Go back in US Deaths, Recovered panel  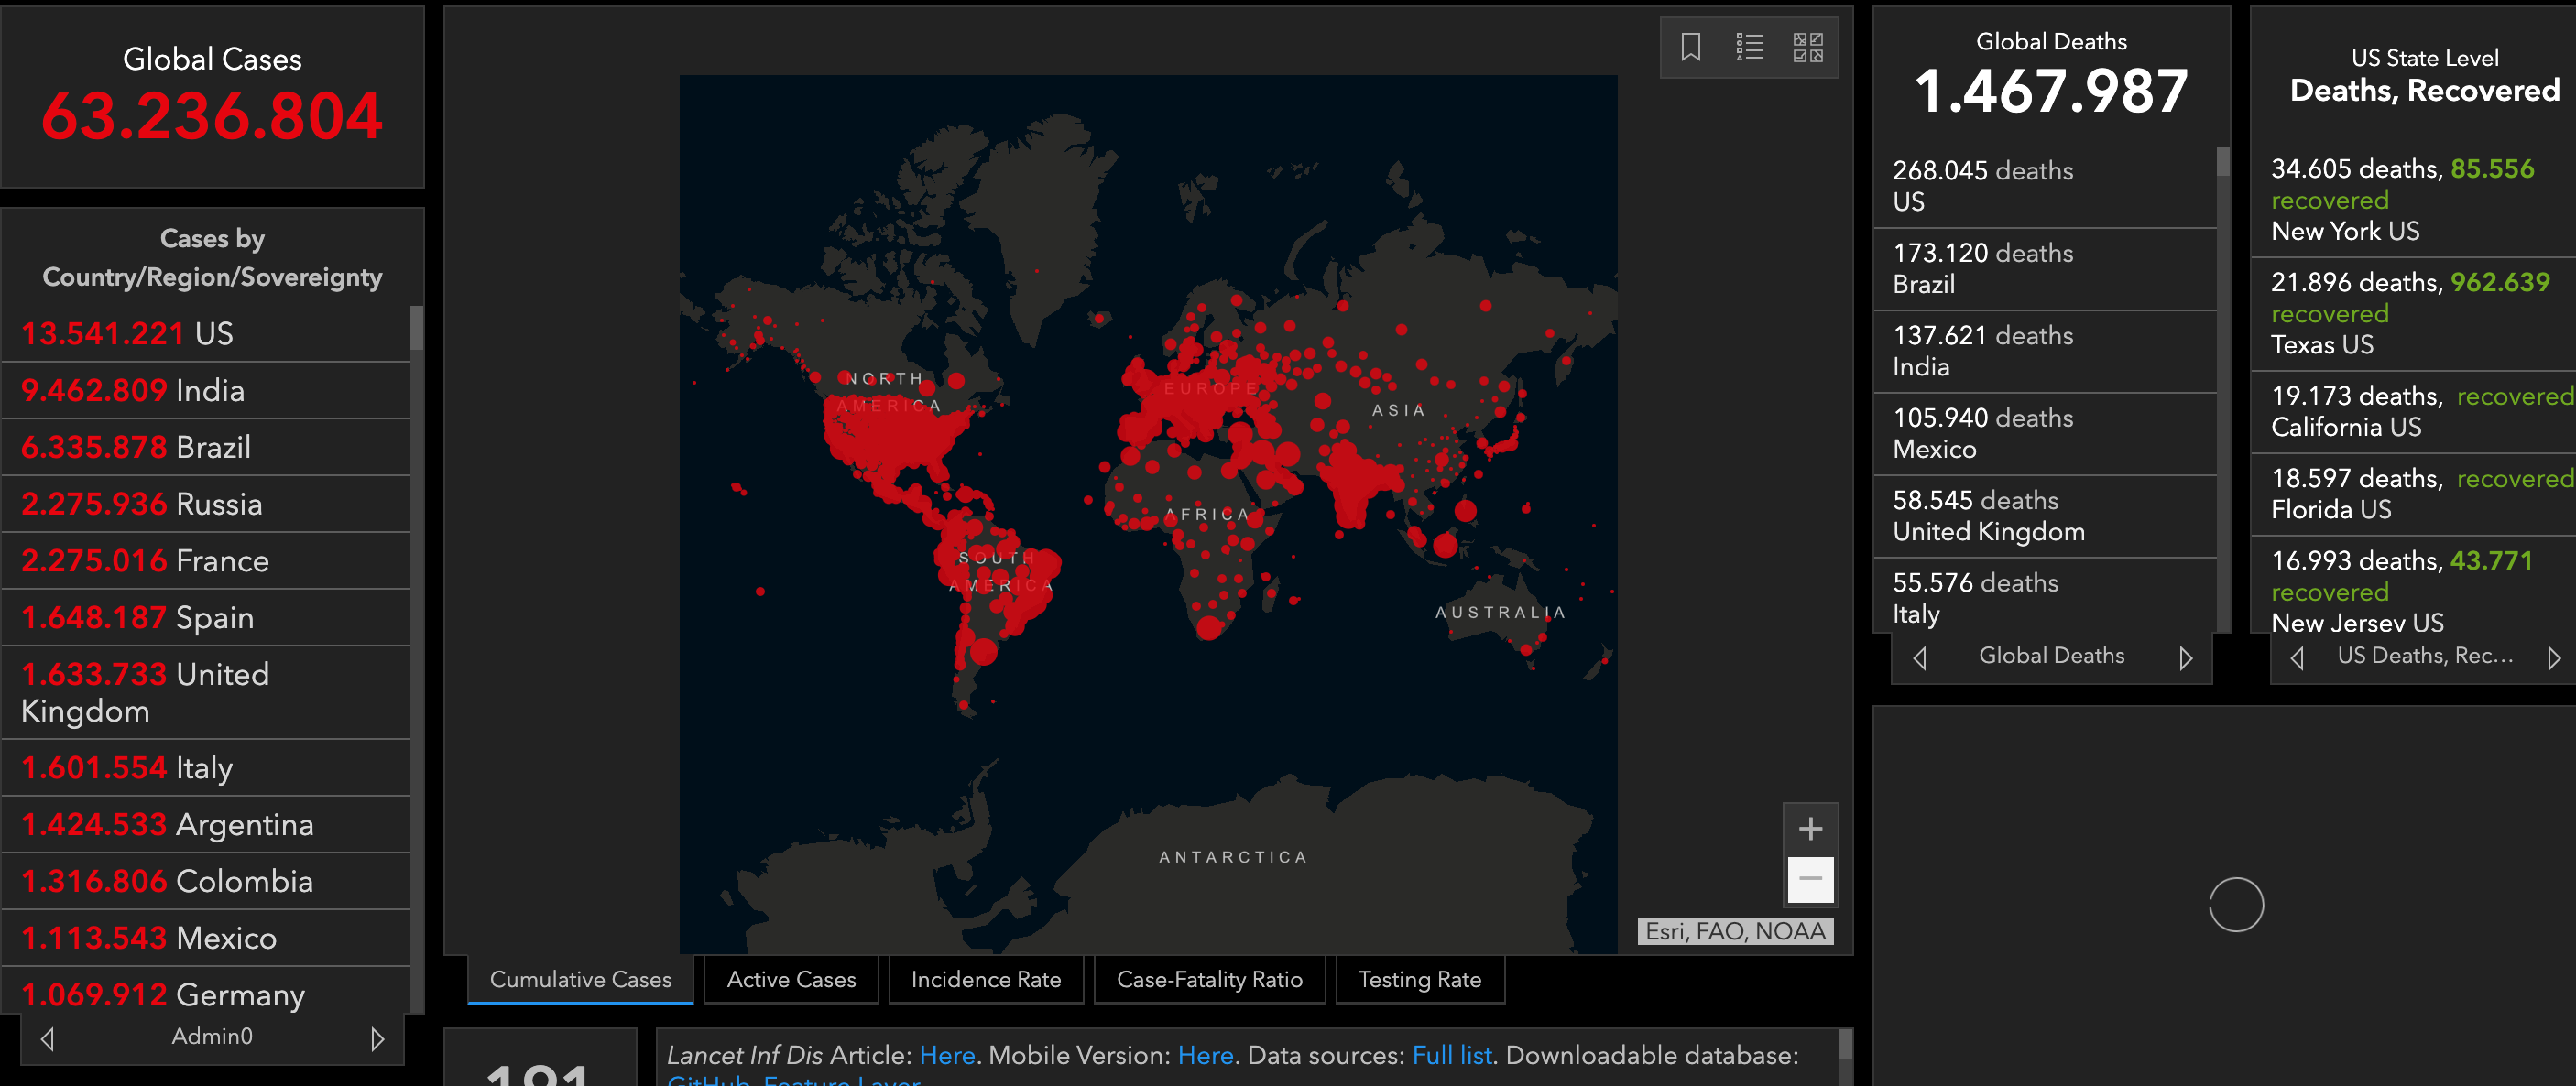click(2297, 657)
